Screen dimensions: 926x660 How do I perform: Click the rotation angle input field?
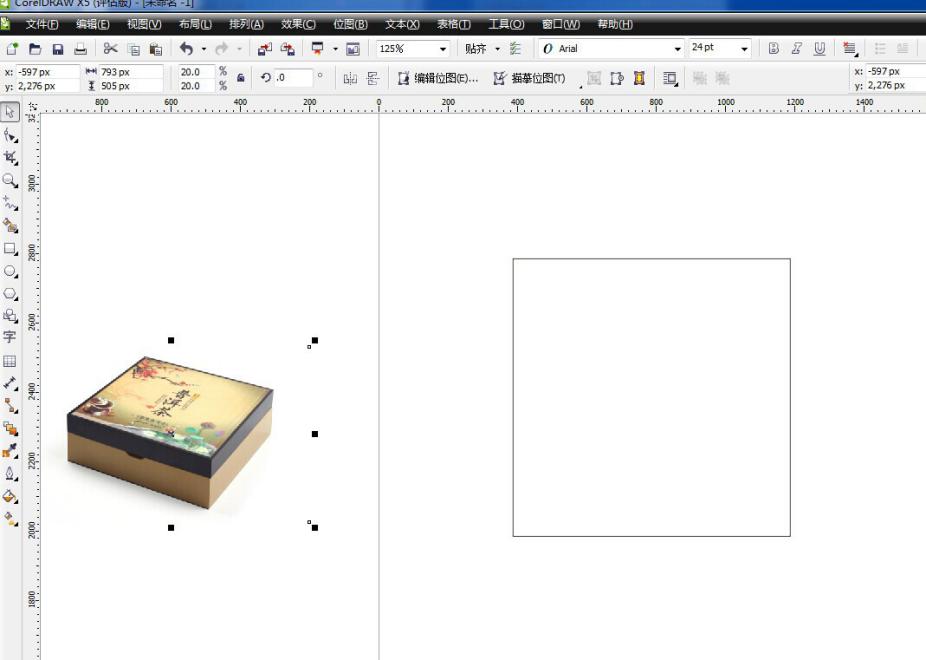[294, 78]
